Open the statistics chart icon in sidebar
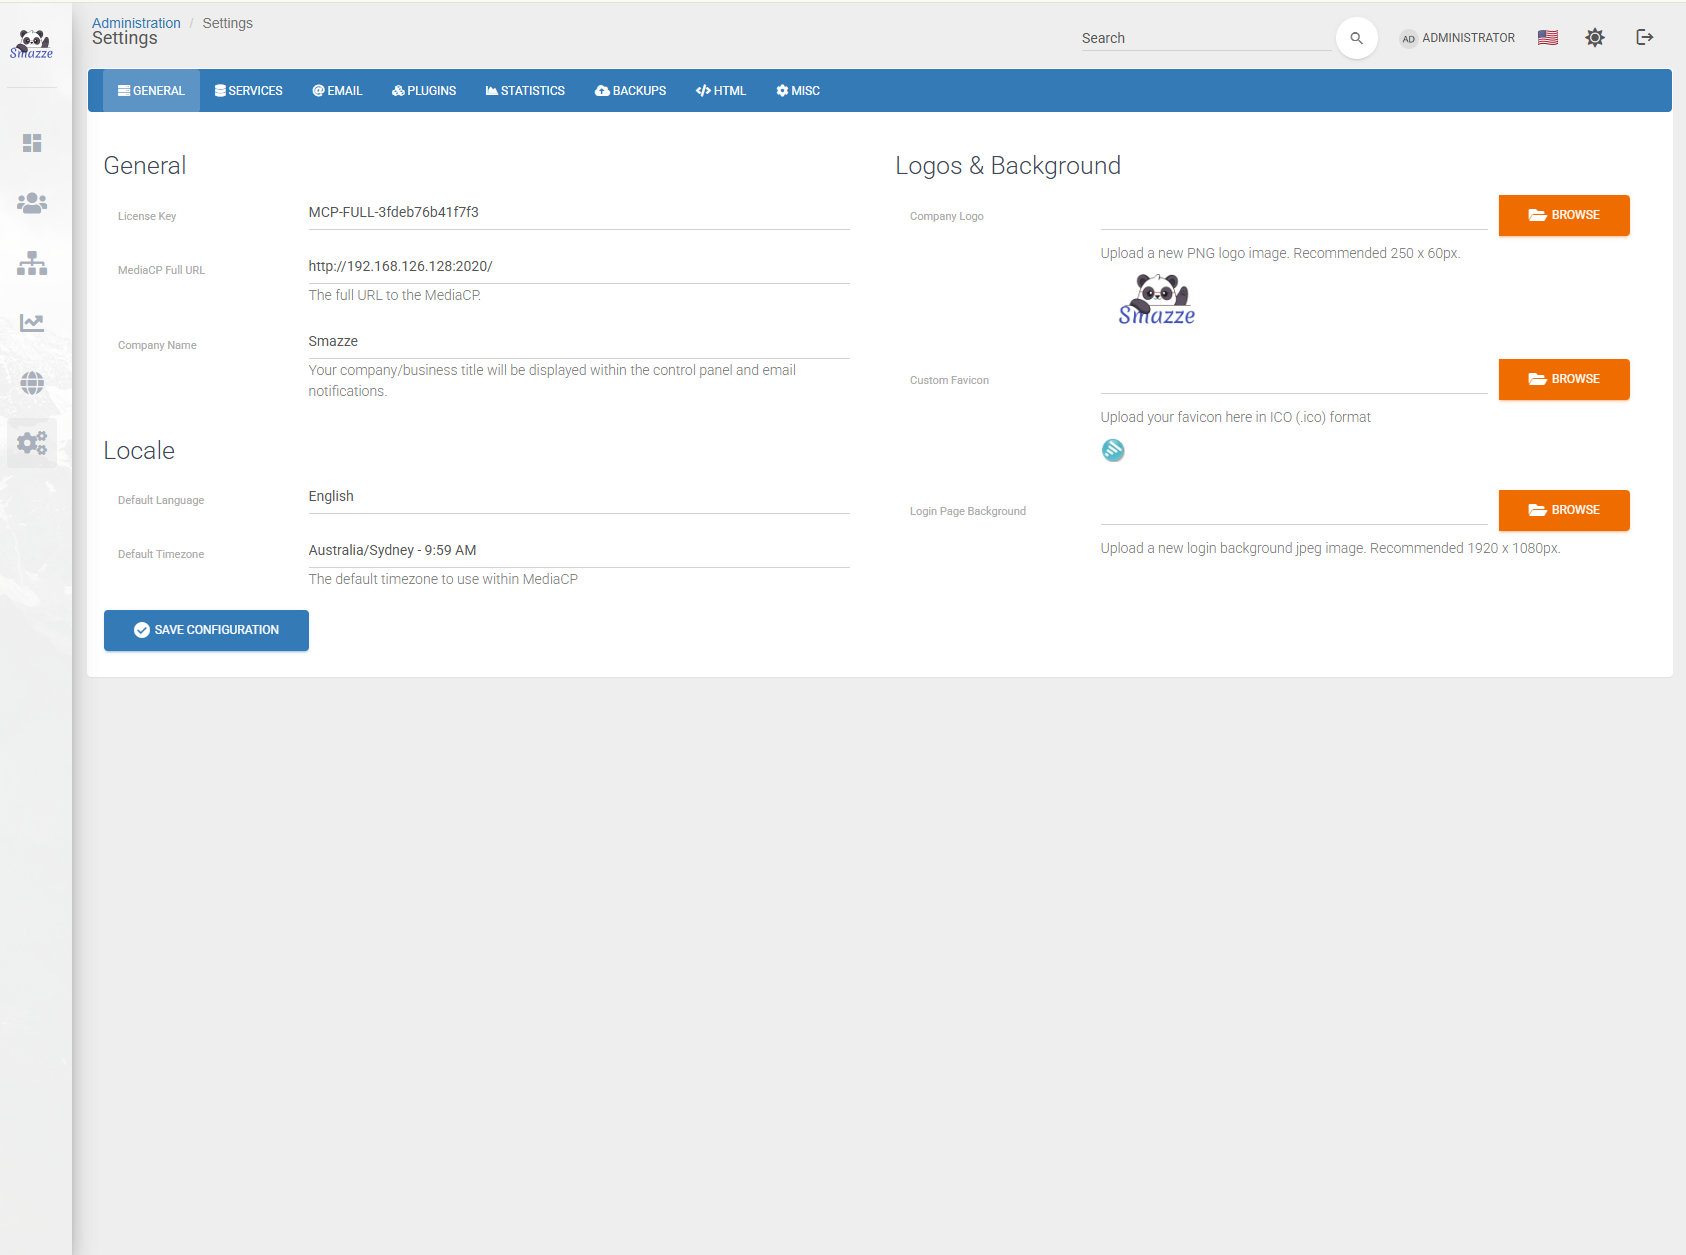 pyautogui.click(x=32, y=323)
